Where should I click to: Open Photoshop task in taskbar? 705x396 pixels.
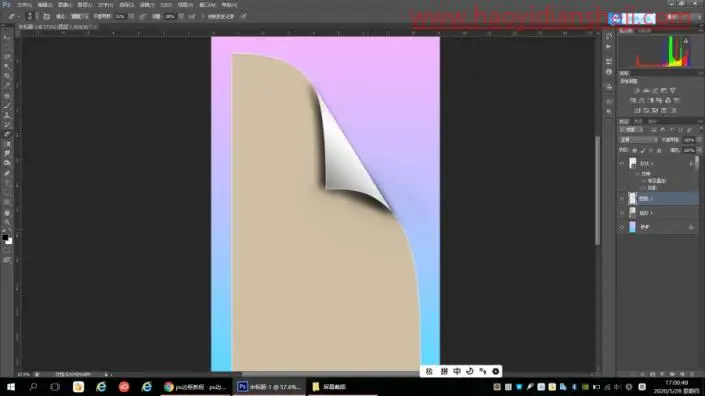click(269, 387)
